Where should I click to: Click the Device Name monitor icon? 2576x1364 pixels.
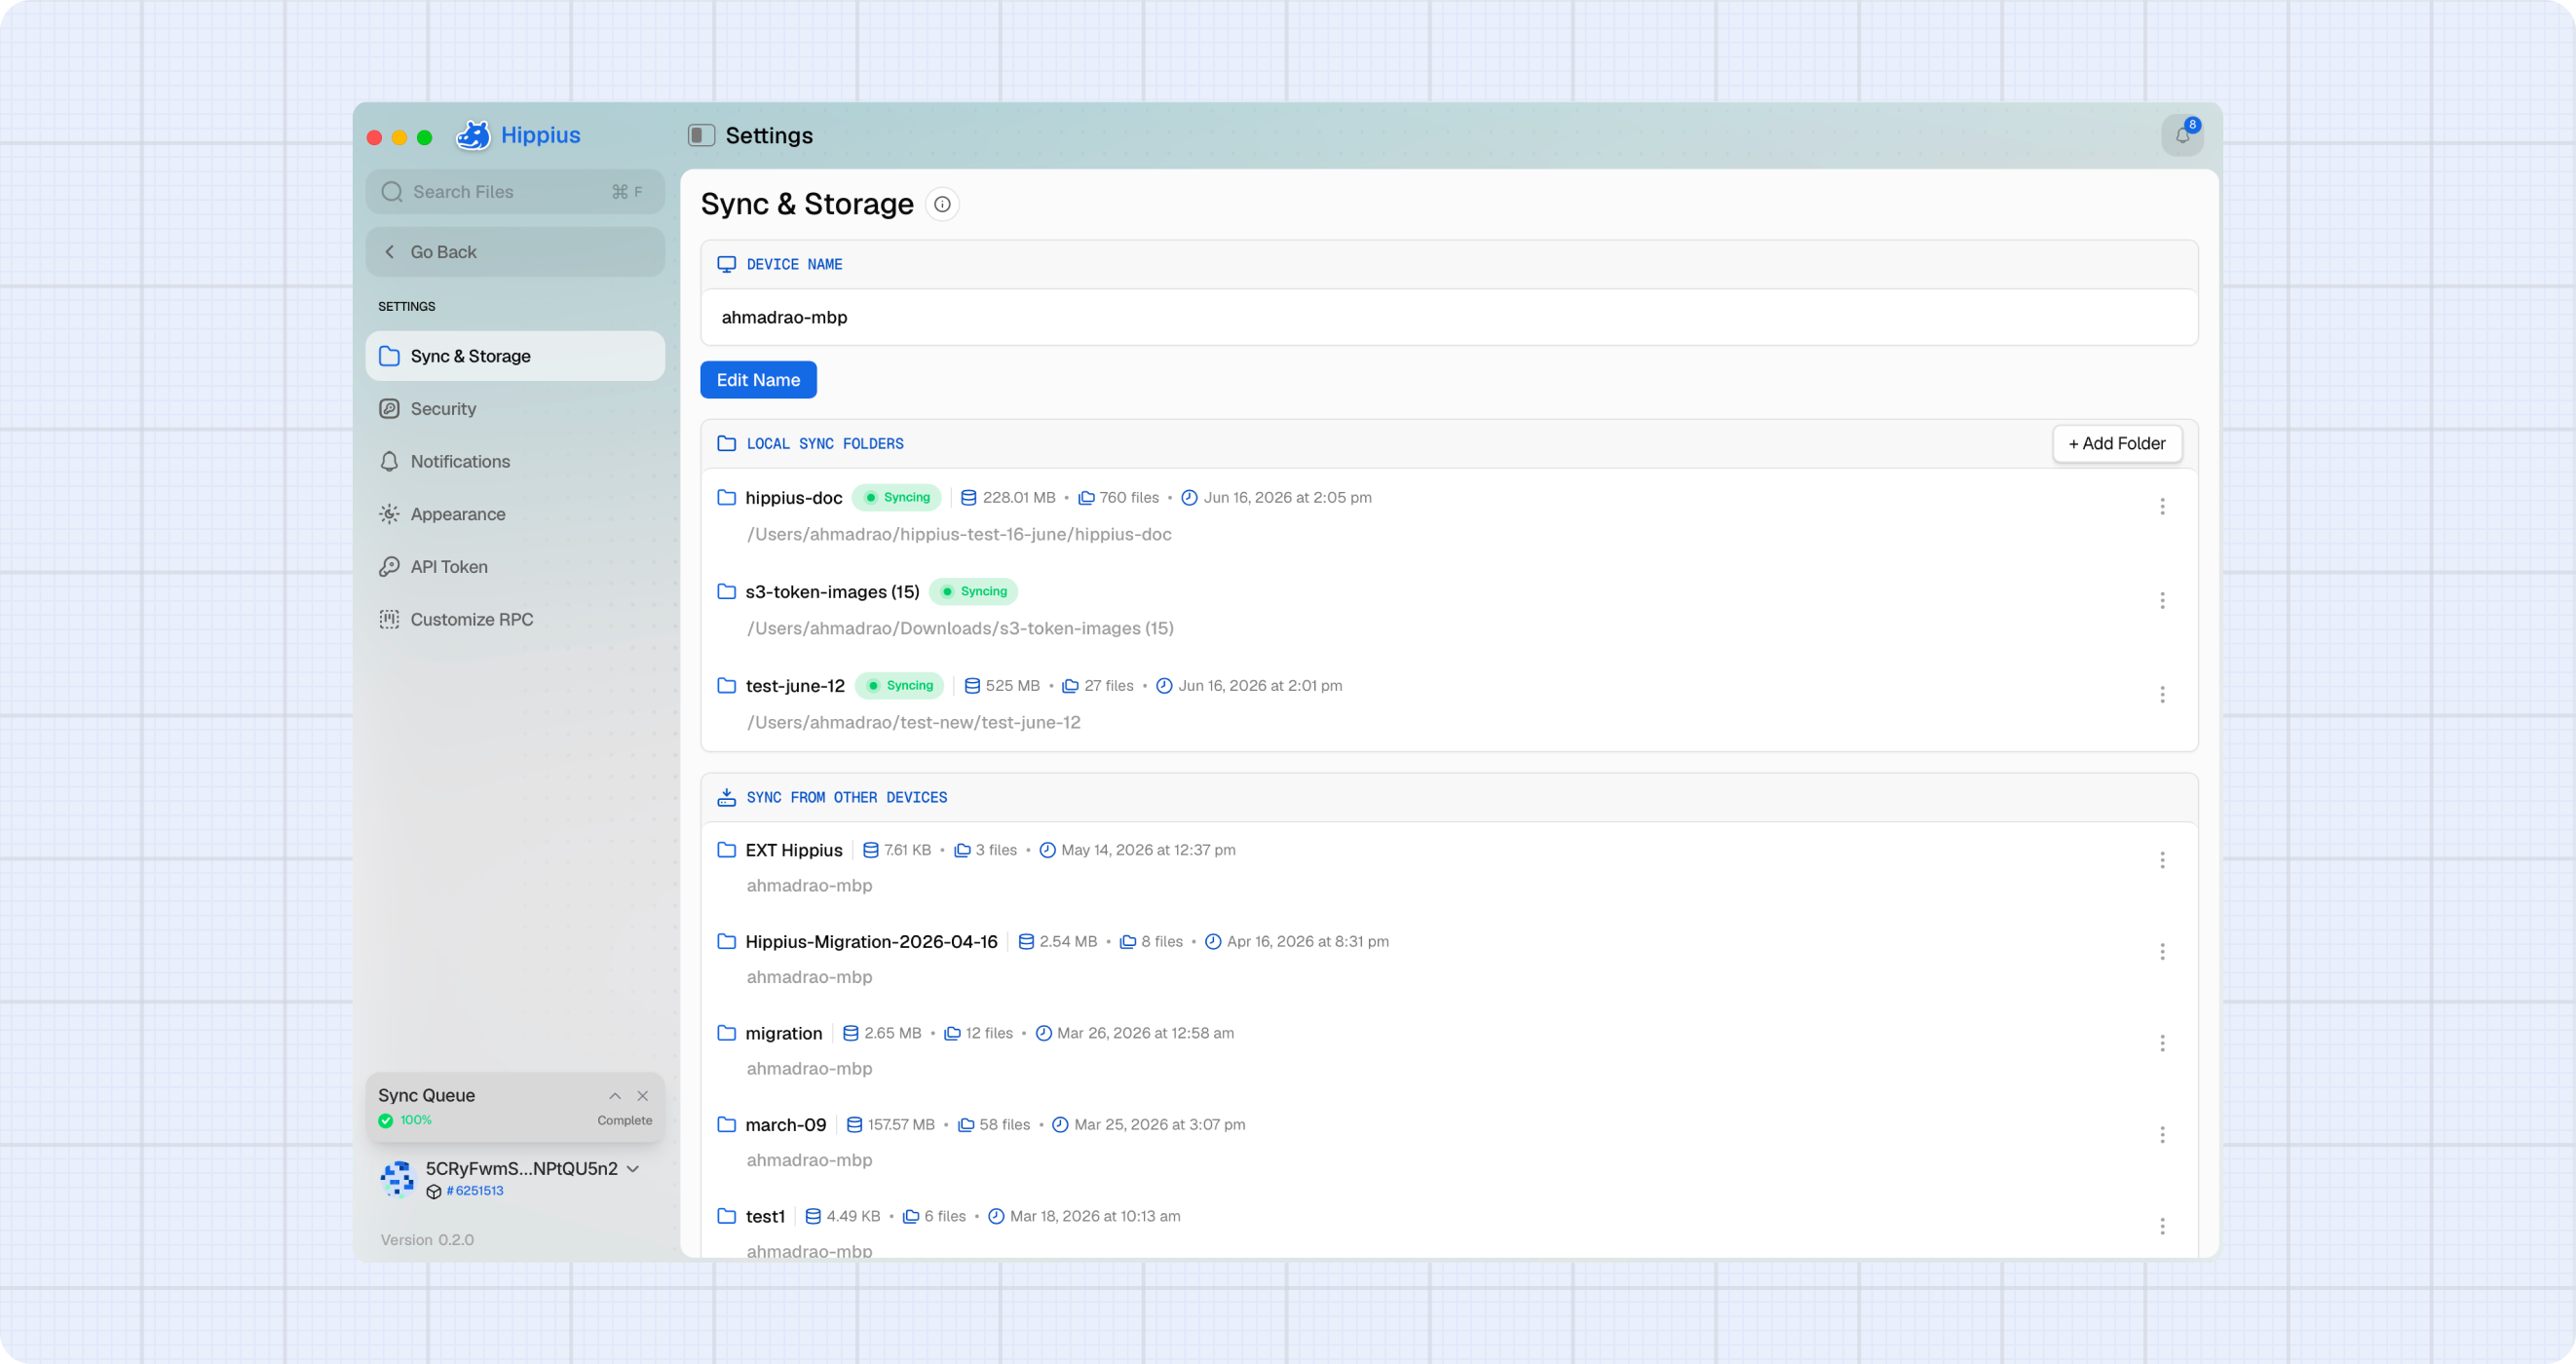727,264
